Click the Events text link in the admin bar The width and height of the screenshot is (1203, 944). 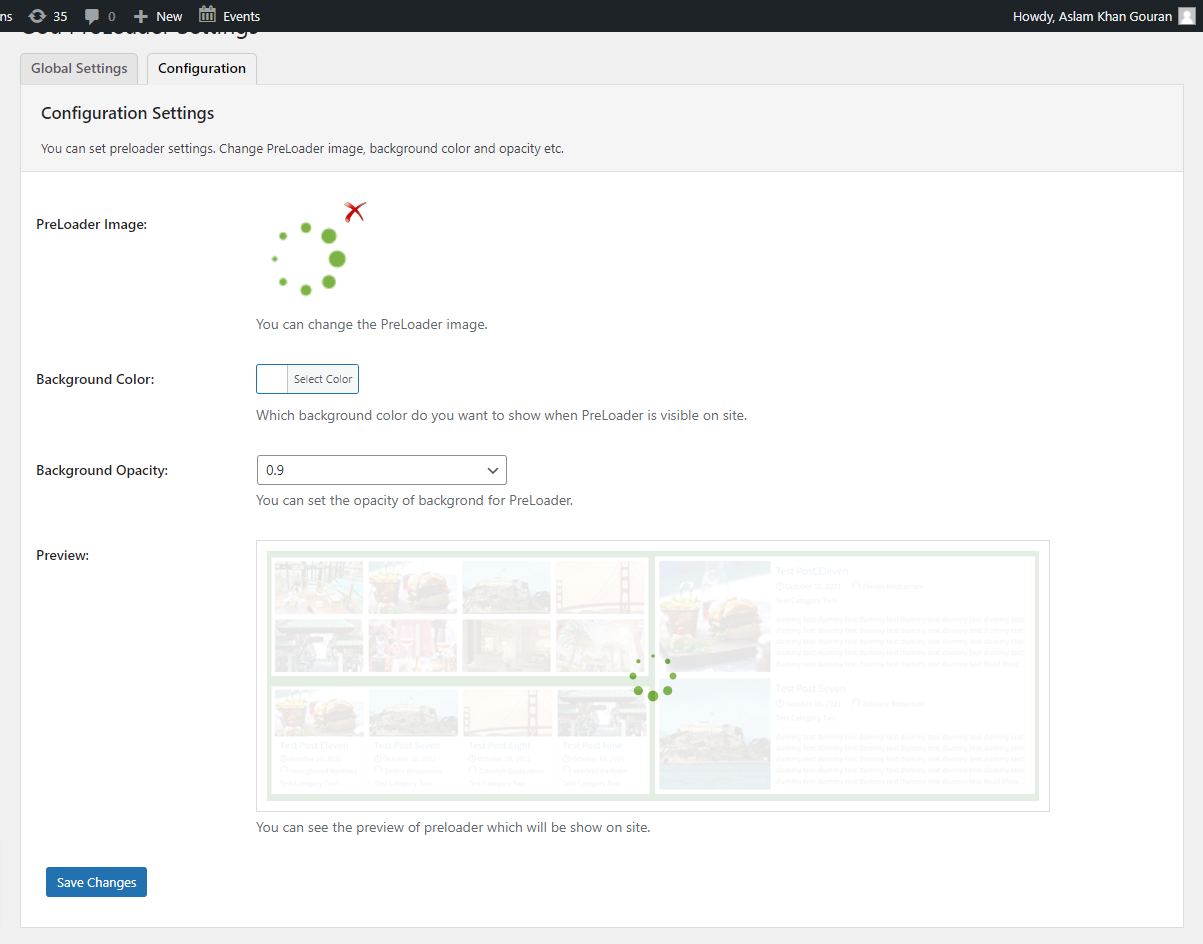(x=241, y=16)
